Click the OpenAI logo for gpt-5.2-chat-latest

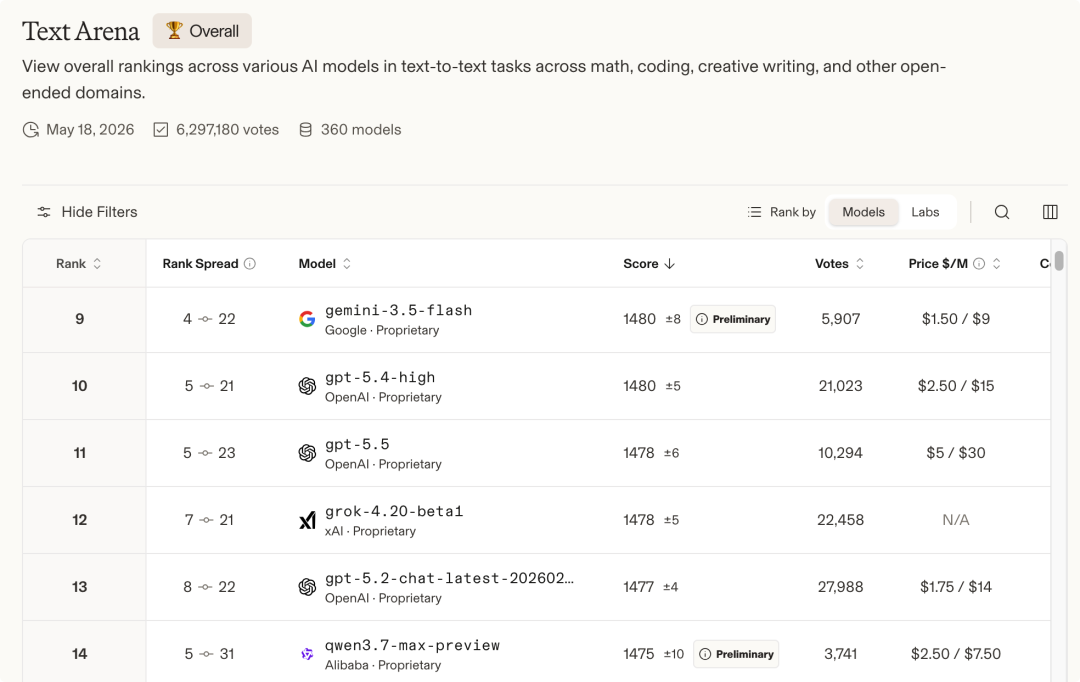pyautogui.click(x=307, y=587)
